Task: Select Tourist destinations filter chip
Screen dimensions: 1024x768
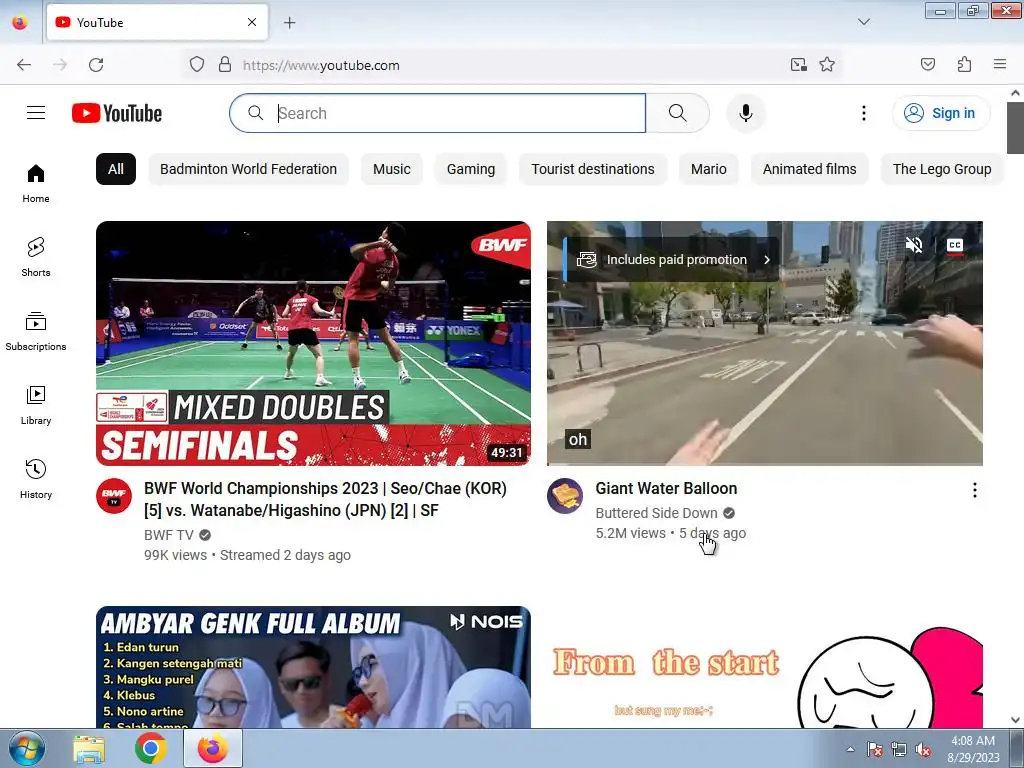Action: click(593, 169)
